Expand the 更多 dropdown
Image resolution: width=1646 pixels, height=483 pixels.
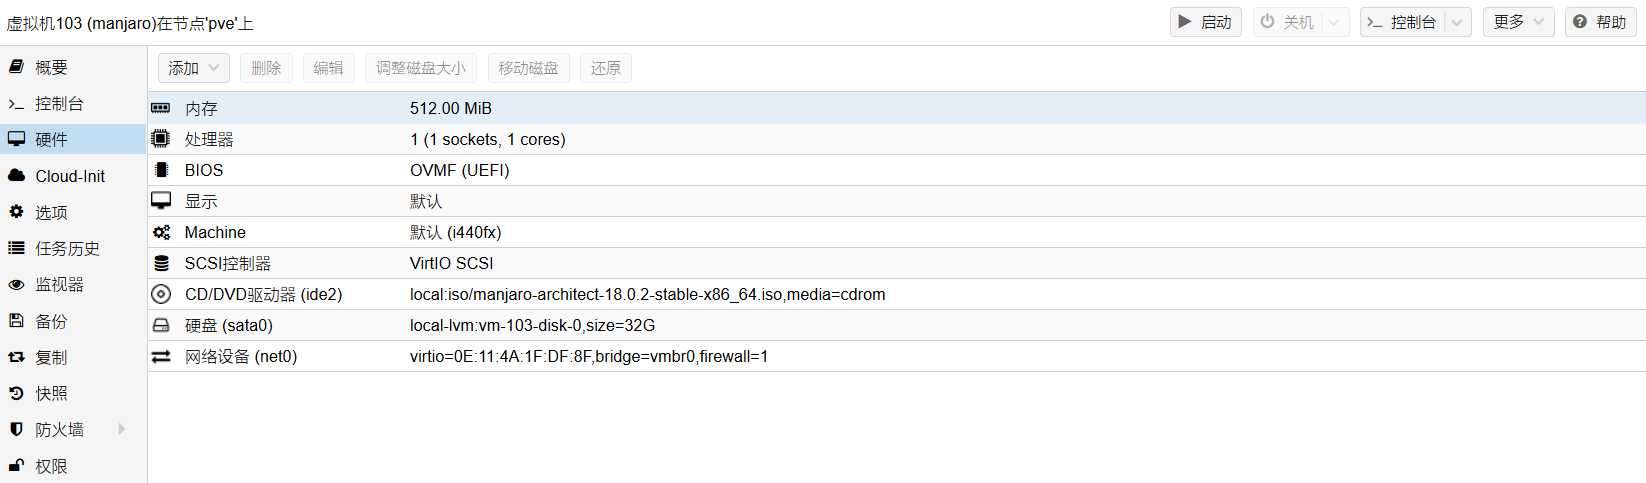[x=1519, y=22]
